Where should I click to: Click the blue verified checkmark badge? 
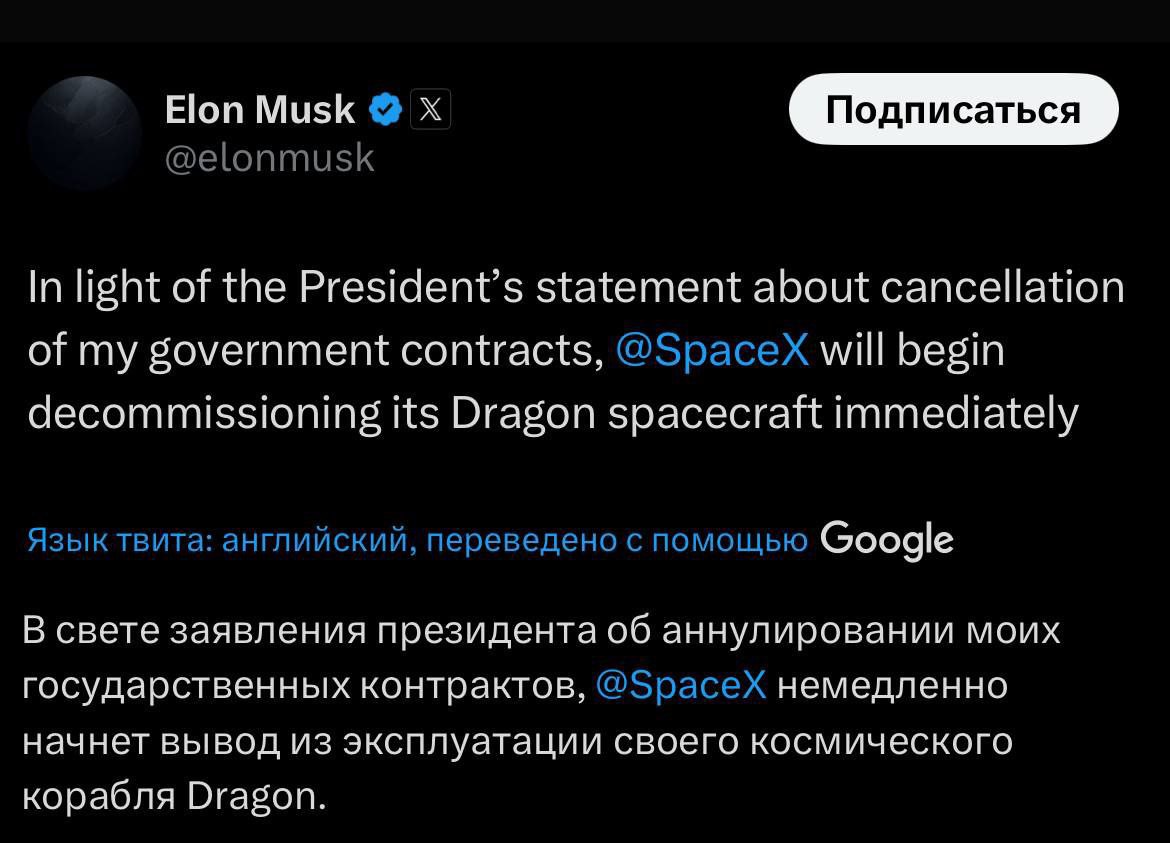(385, 109)
